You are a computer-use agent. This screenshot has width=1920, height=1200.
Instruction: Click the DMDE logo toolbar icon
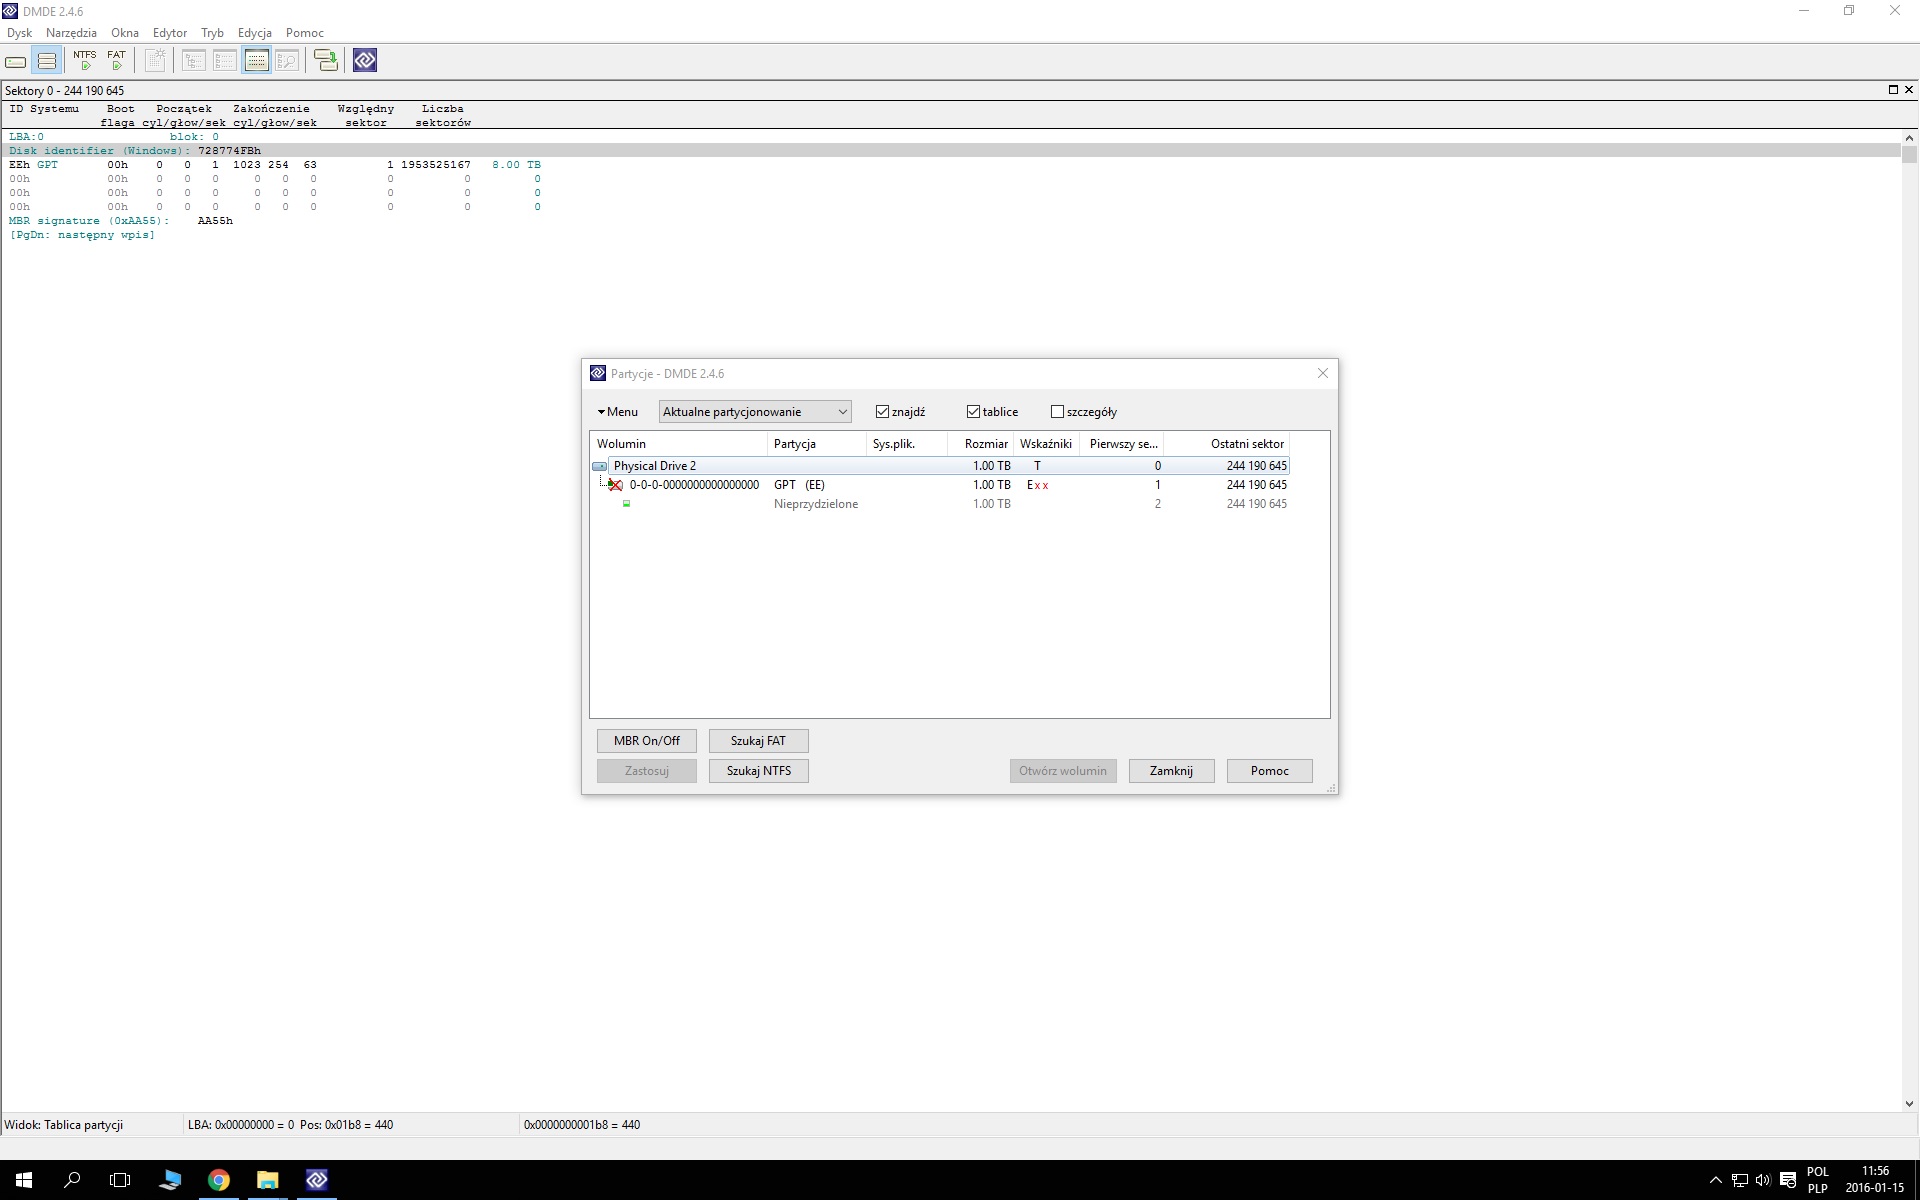[x=365, y=61]
